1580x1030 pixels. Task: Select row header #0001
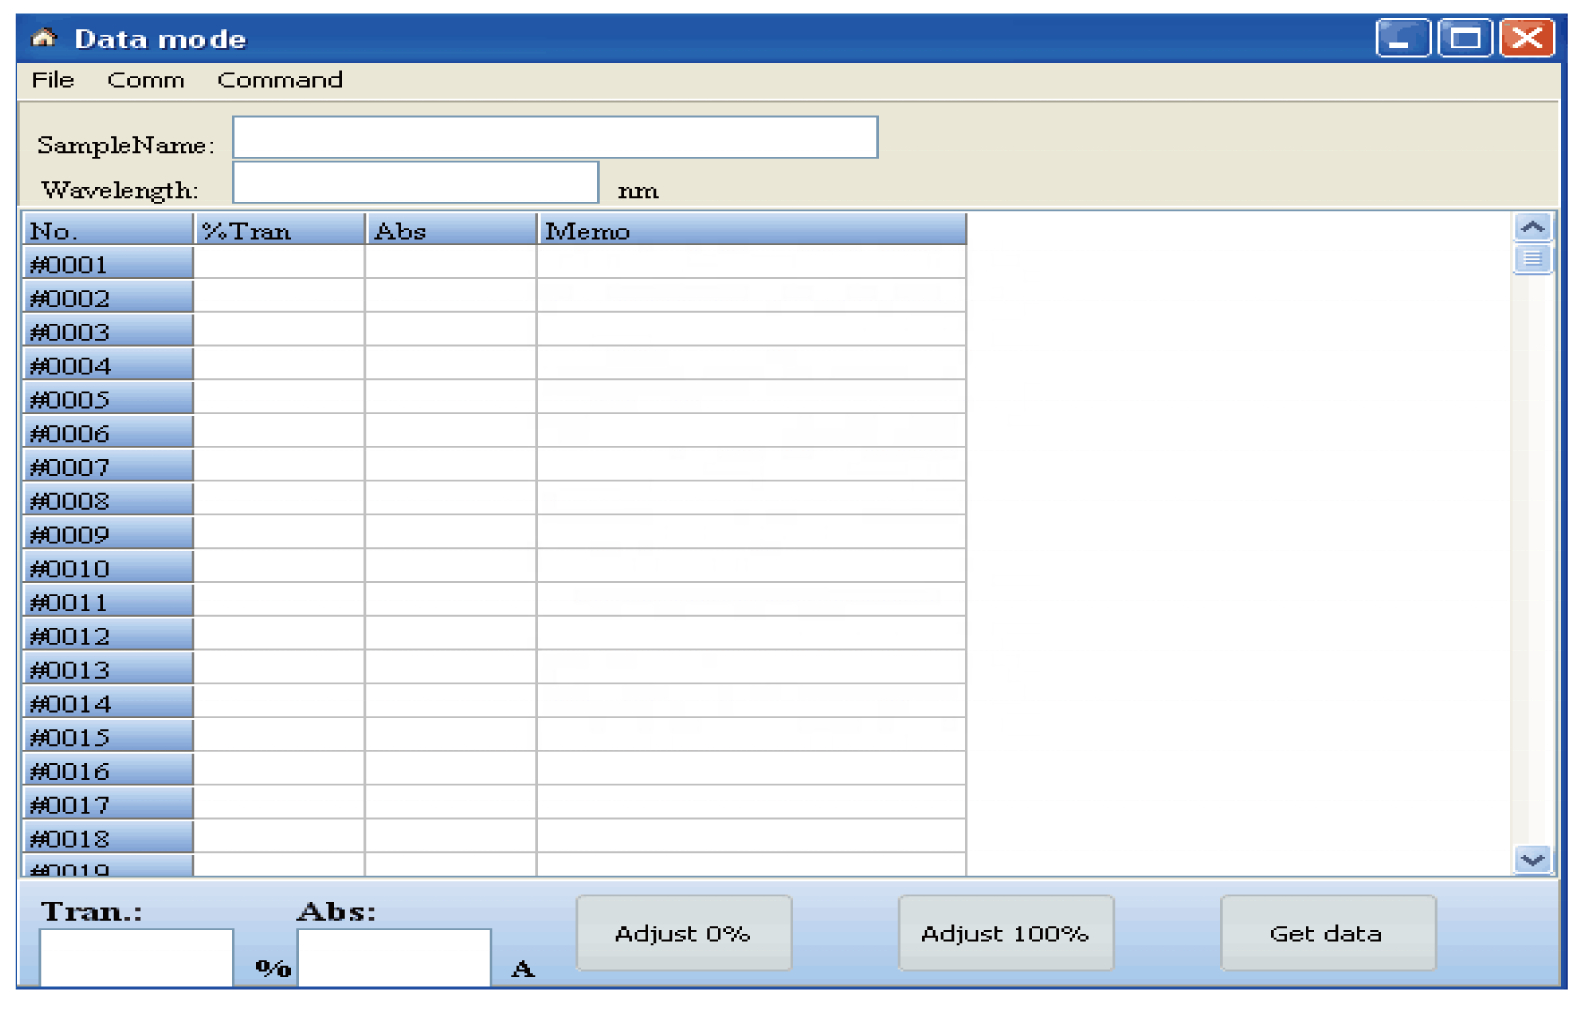tap(108, 264)
